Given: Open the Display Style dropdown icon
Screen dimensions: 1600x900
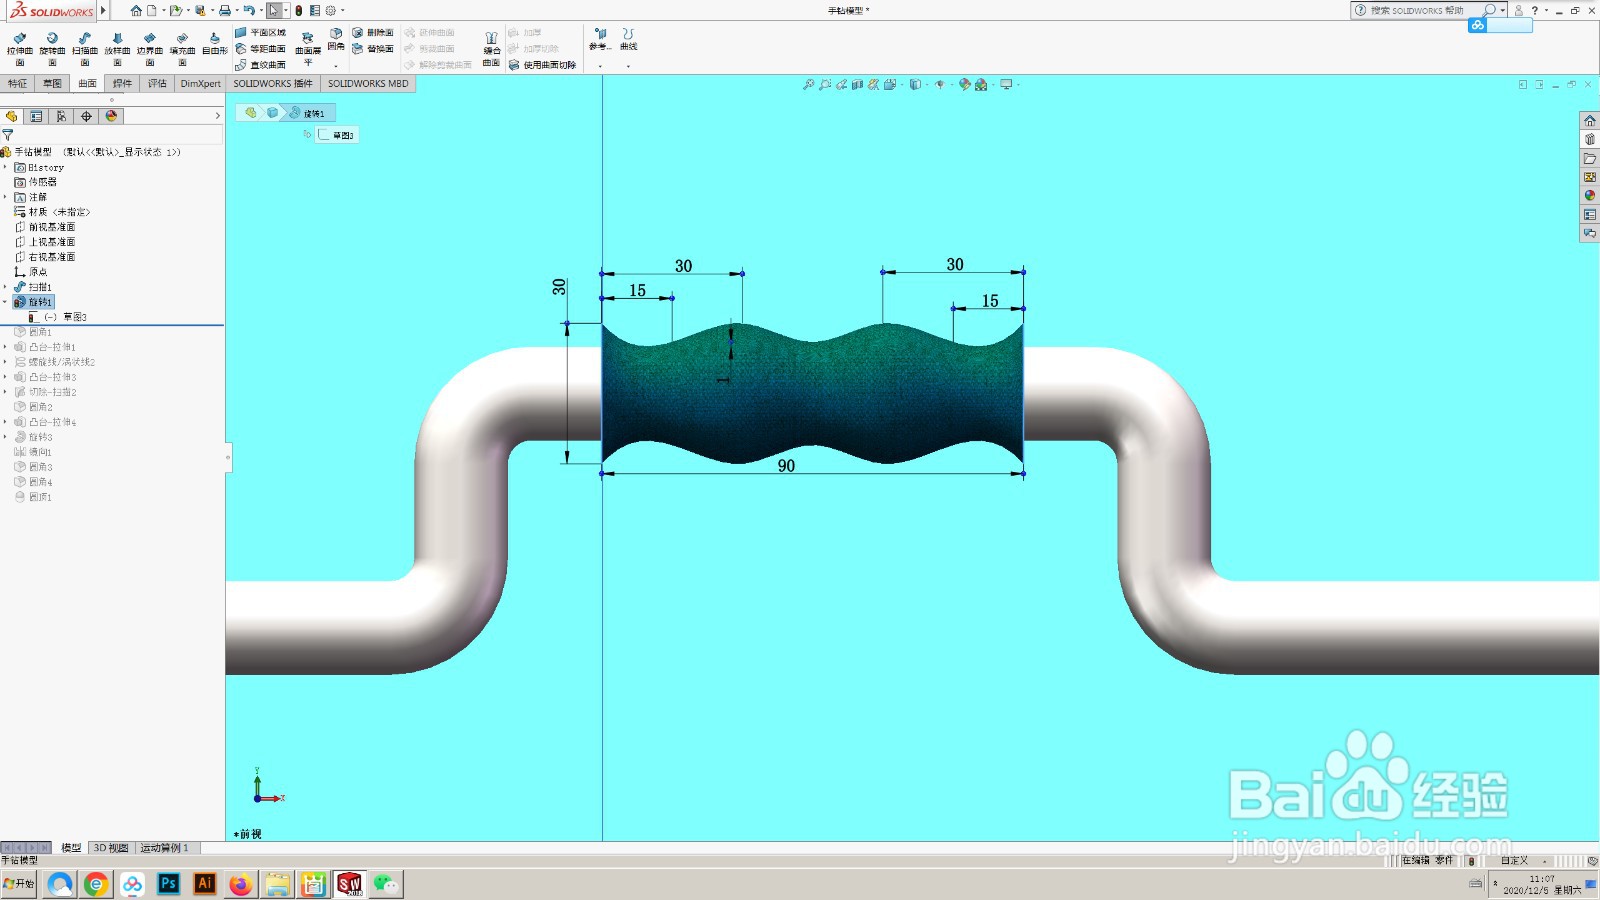Looking at the screenshot, I should click(915, 85).
